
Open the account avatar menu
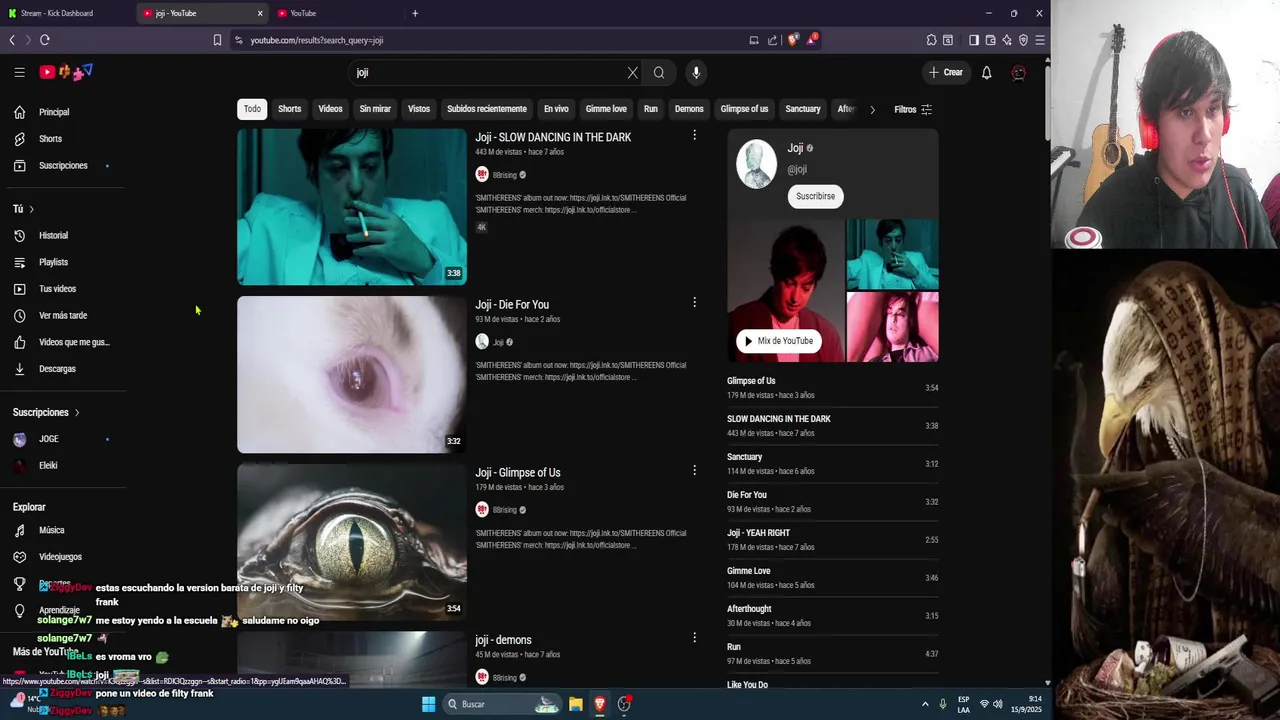(x=1018, y=72)
